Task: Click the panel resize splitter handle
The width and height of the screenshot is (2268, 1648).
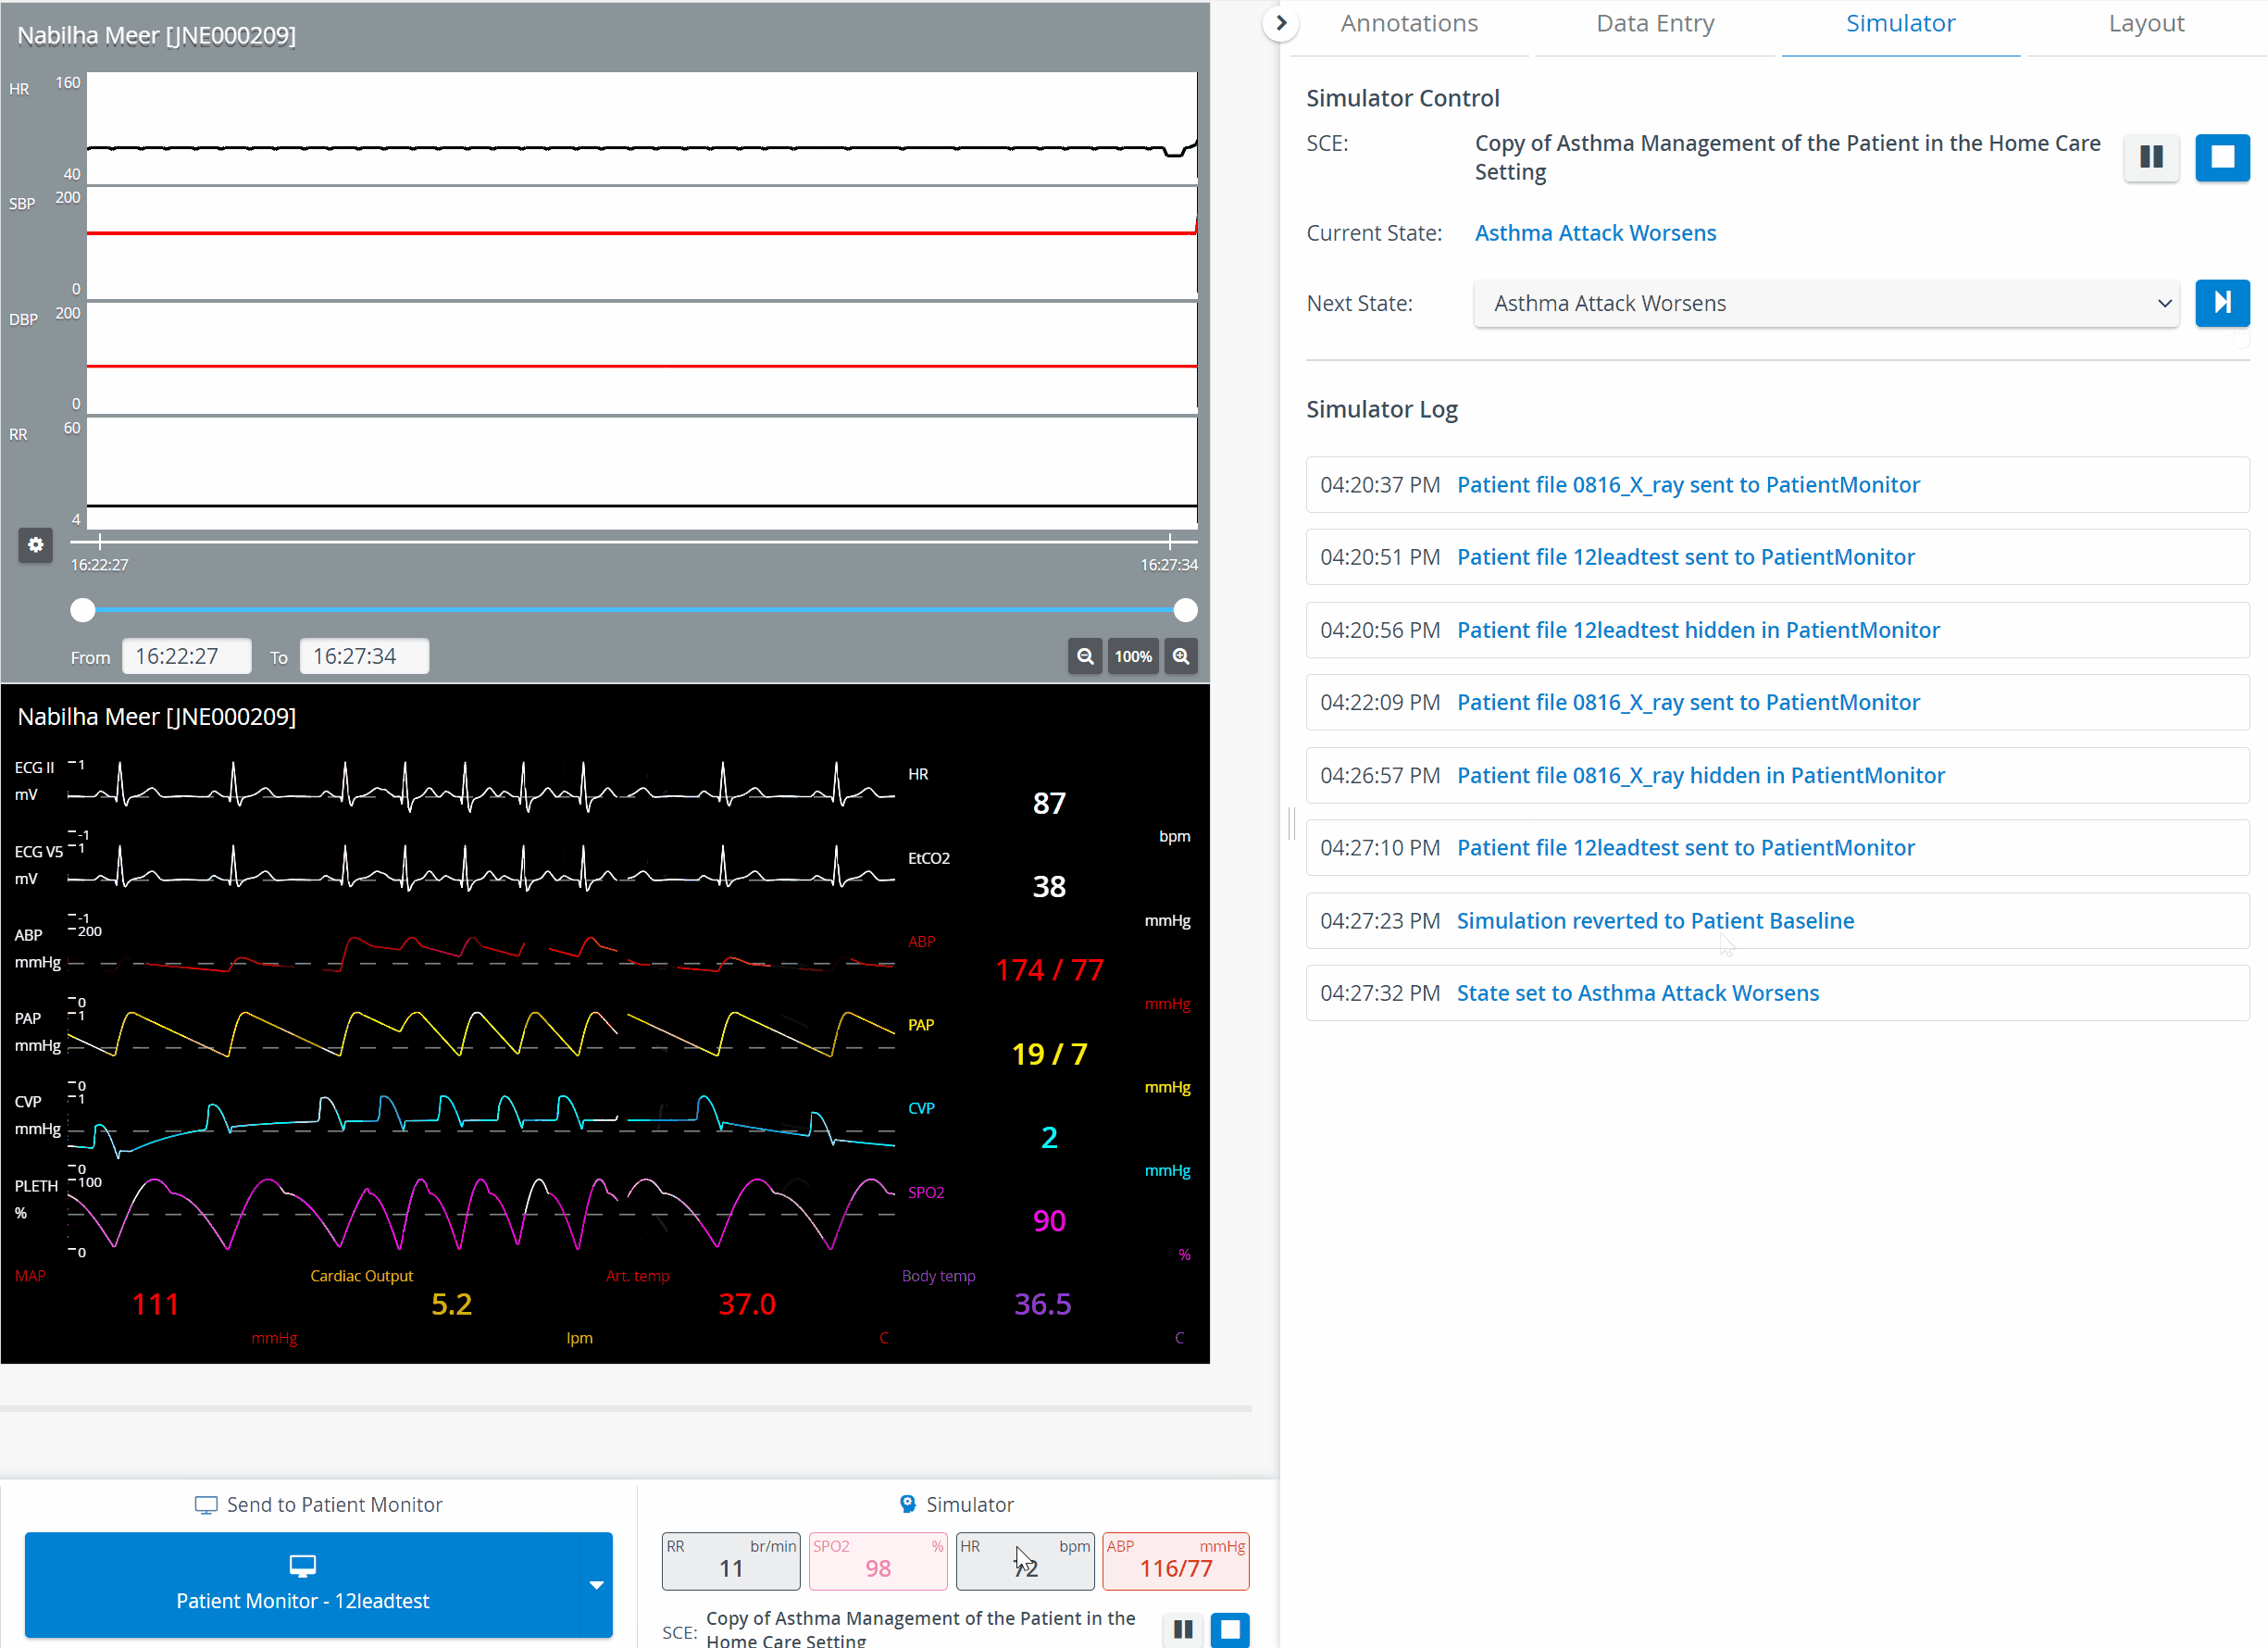Action: (1291, 824)
